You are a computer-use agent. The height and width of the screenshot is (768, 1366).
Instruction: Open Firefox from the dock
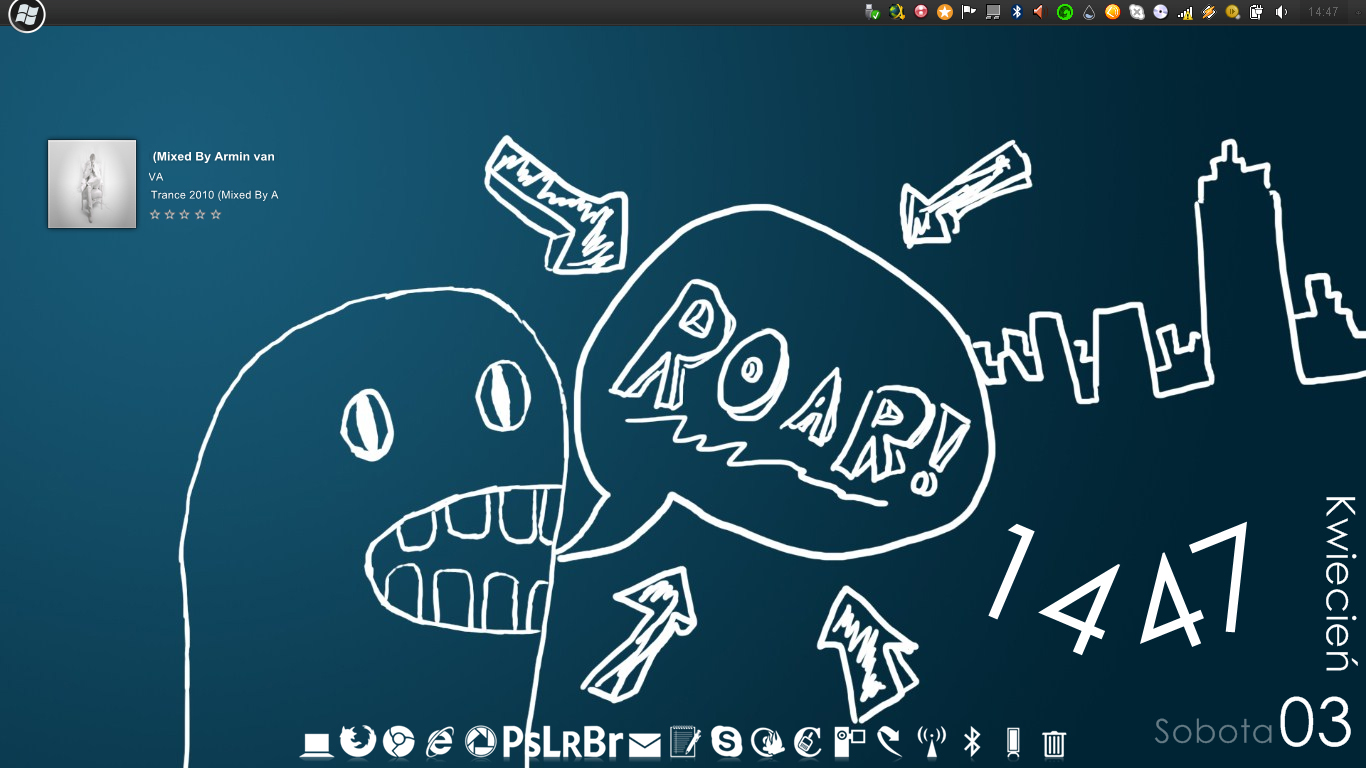[357, 742]
